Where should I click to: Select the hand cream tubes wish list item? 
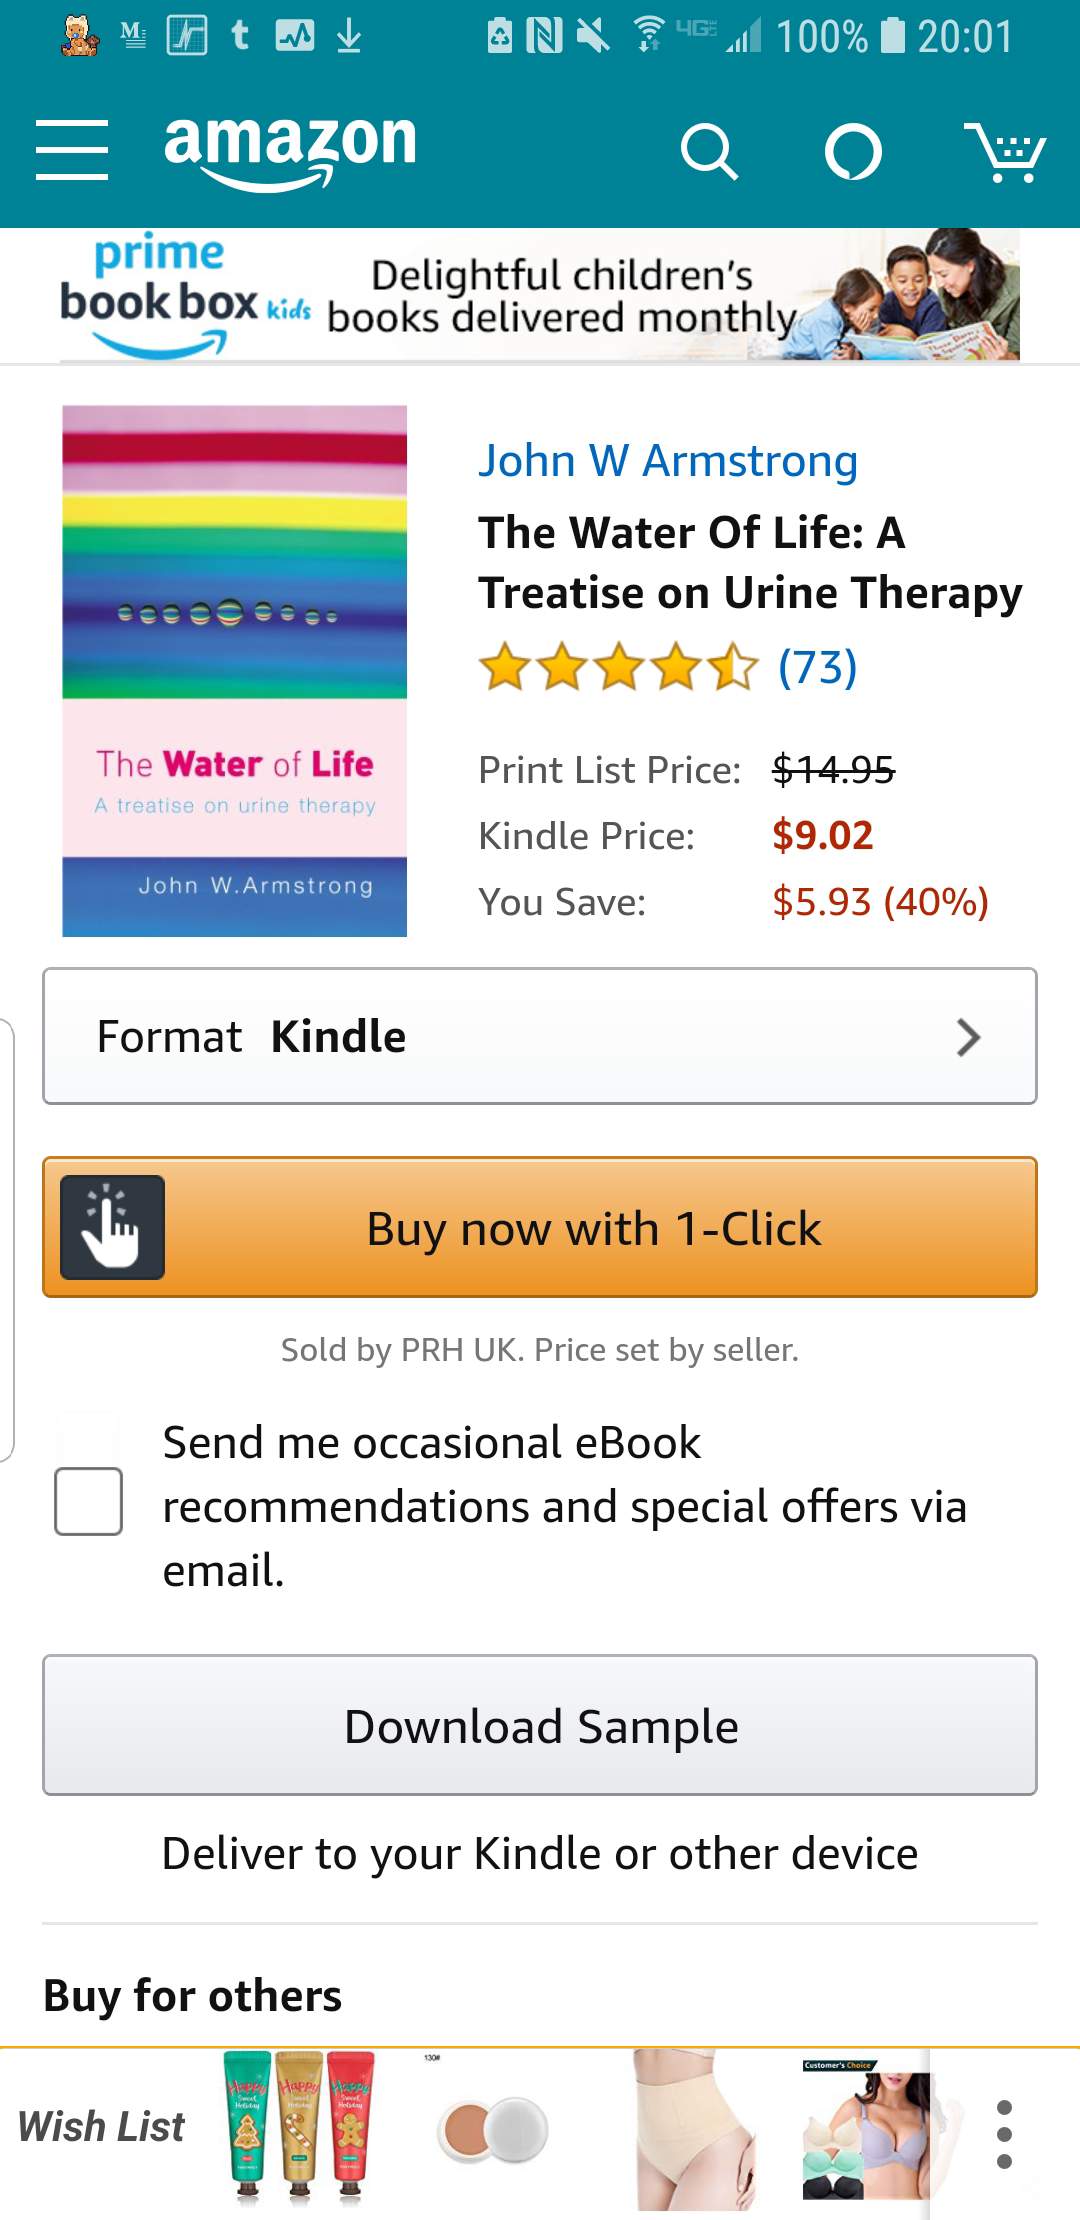coord(298,2127)
